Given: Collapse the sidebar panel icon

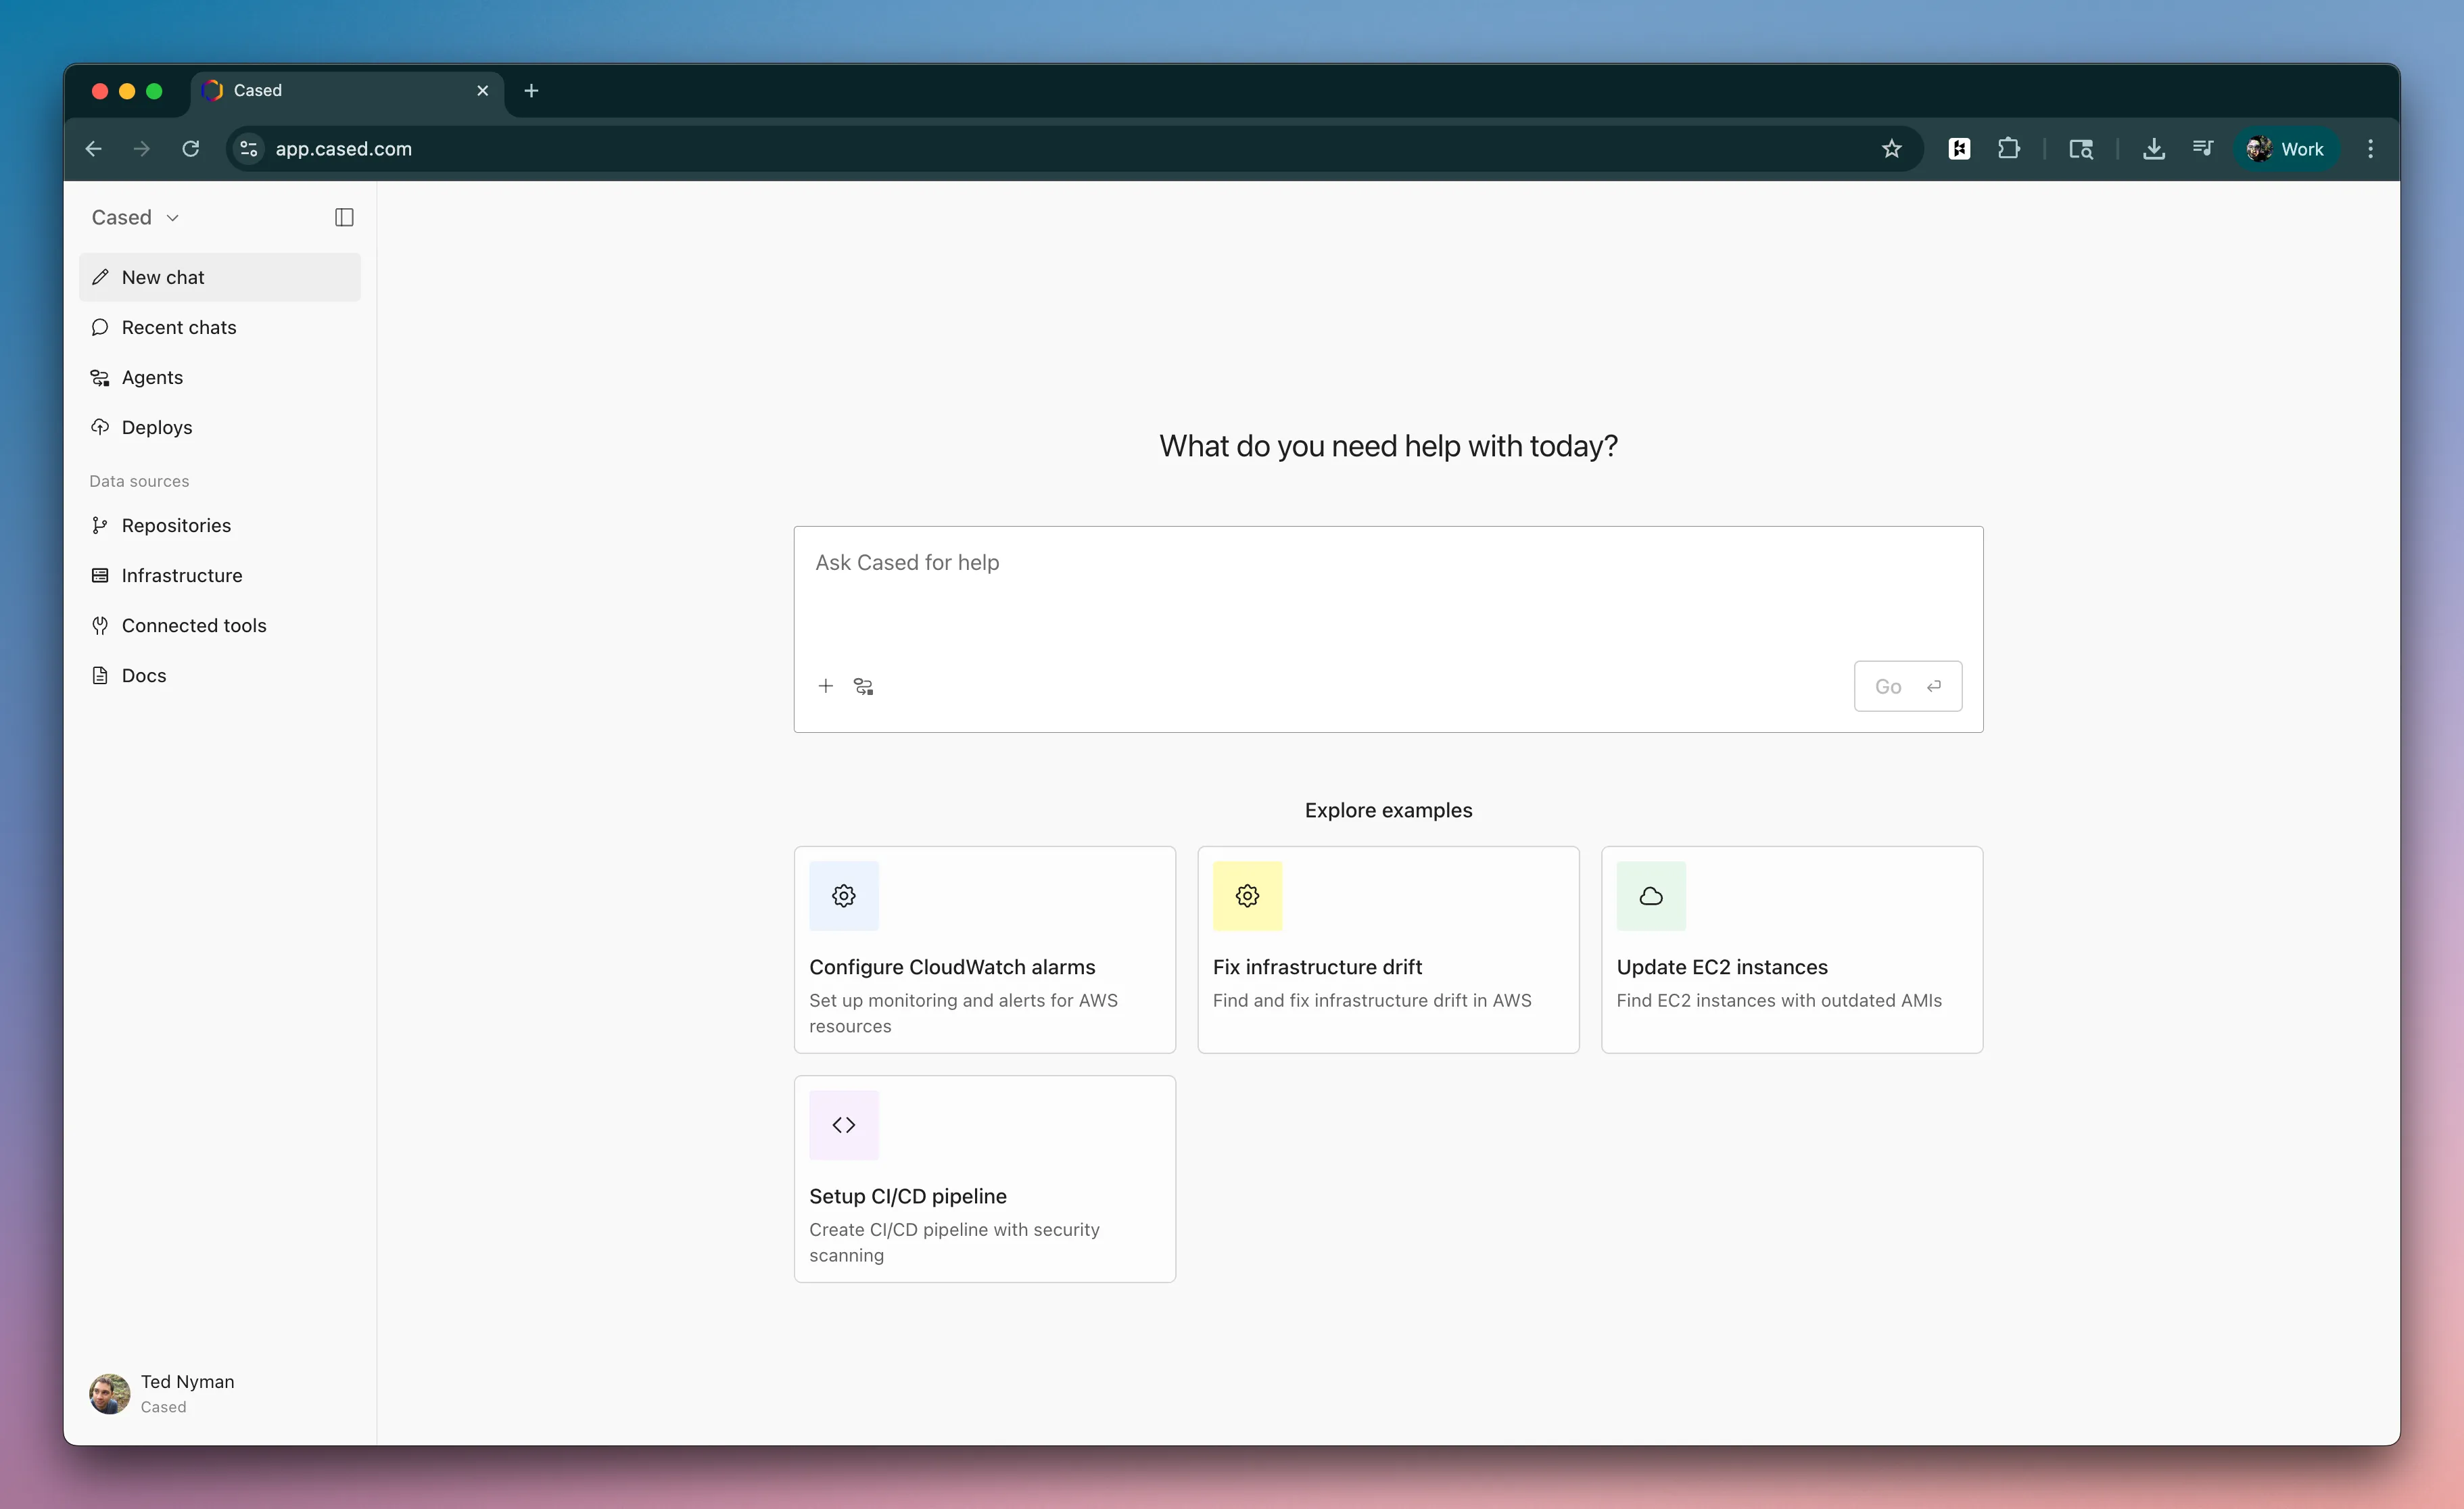Looking at the screenshot, I should pos(344,217).
